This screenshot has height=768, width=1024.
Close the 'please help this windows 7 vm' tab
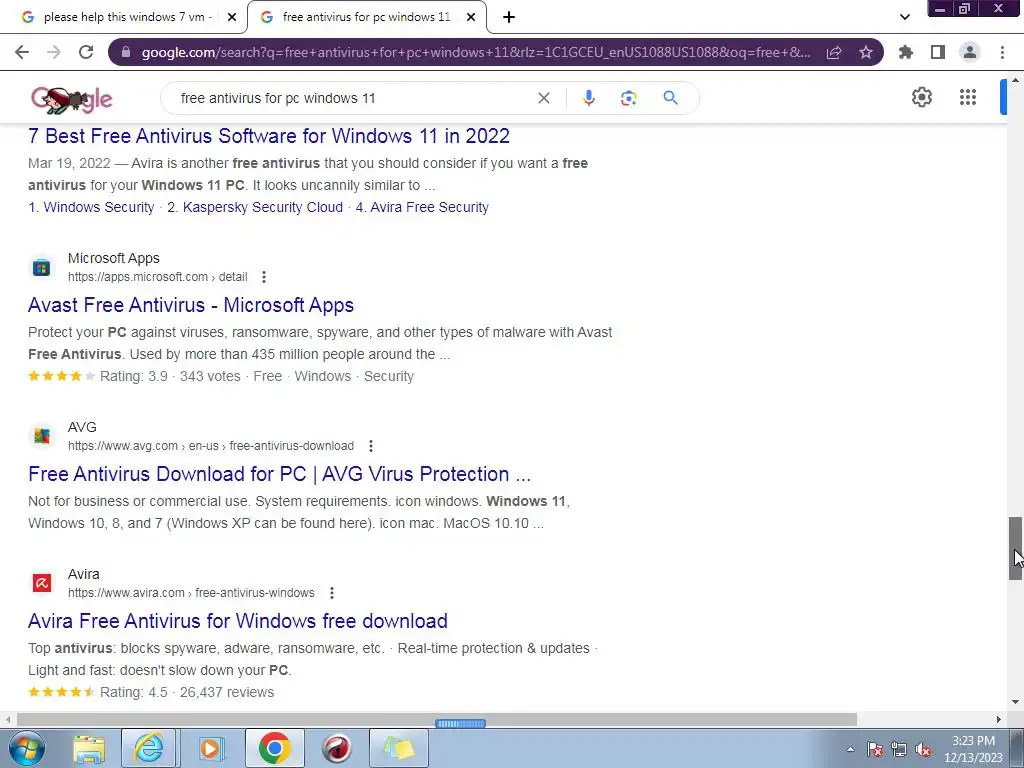point(232,18)
